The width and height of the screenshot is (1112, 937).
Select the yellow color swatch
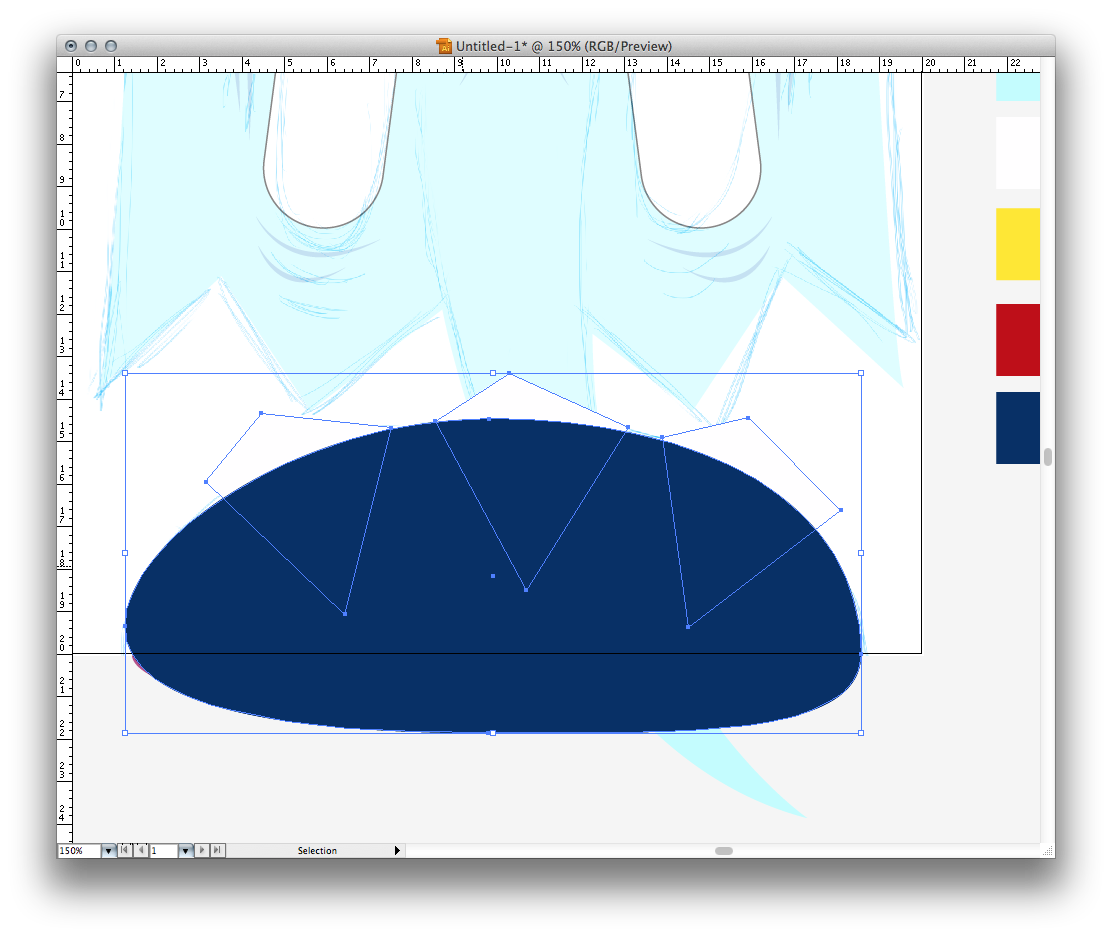coord(1017,244)
